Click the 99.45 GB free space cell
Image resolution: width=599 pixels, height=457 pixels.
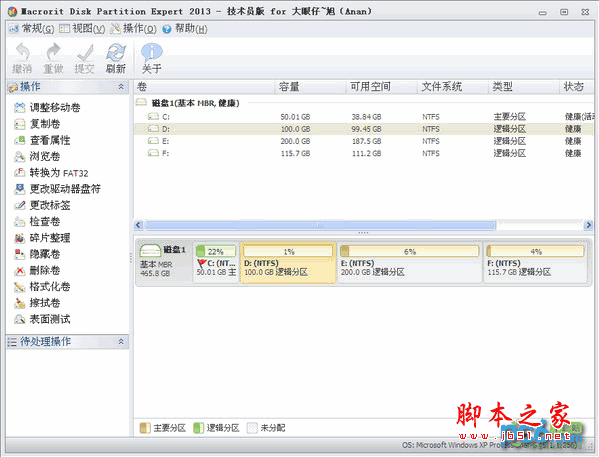pos(366,129)
